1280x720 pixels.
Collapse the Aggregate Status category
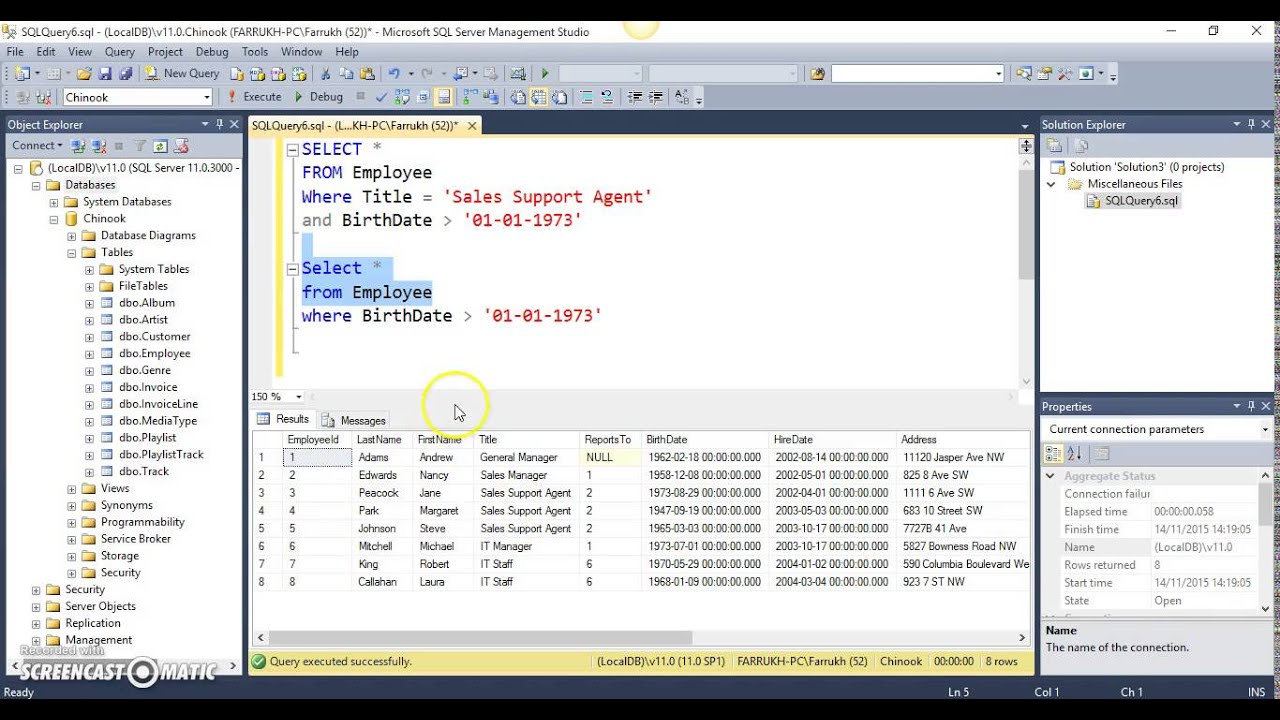click(x=1050, y=476)
